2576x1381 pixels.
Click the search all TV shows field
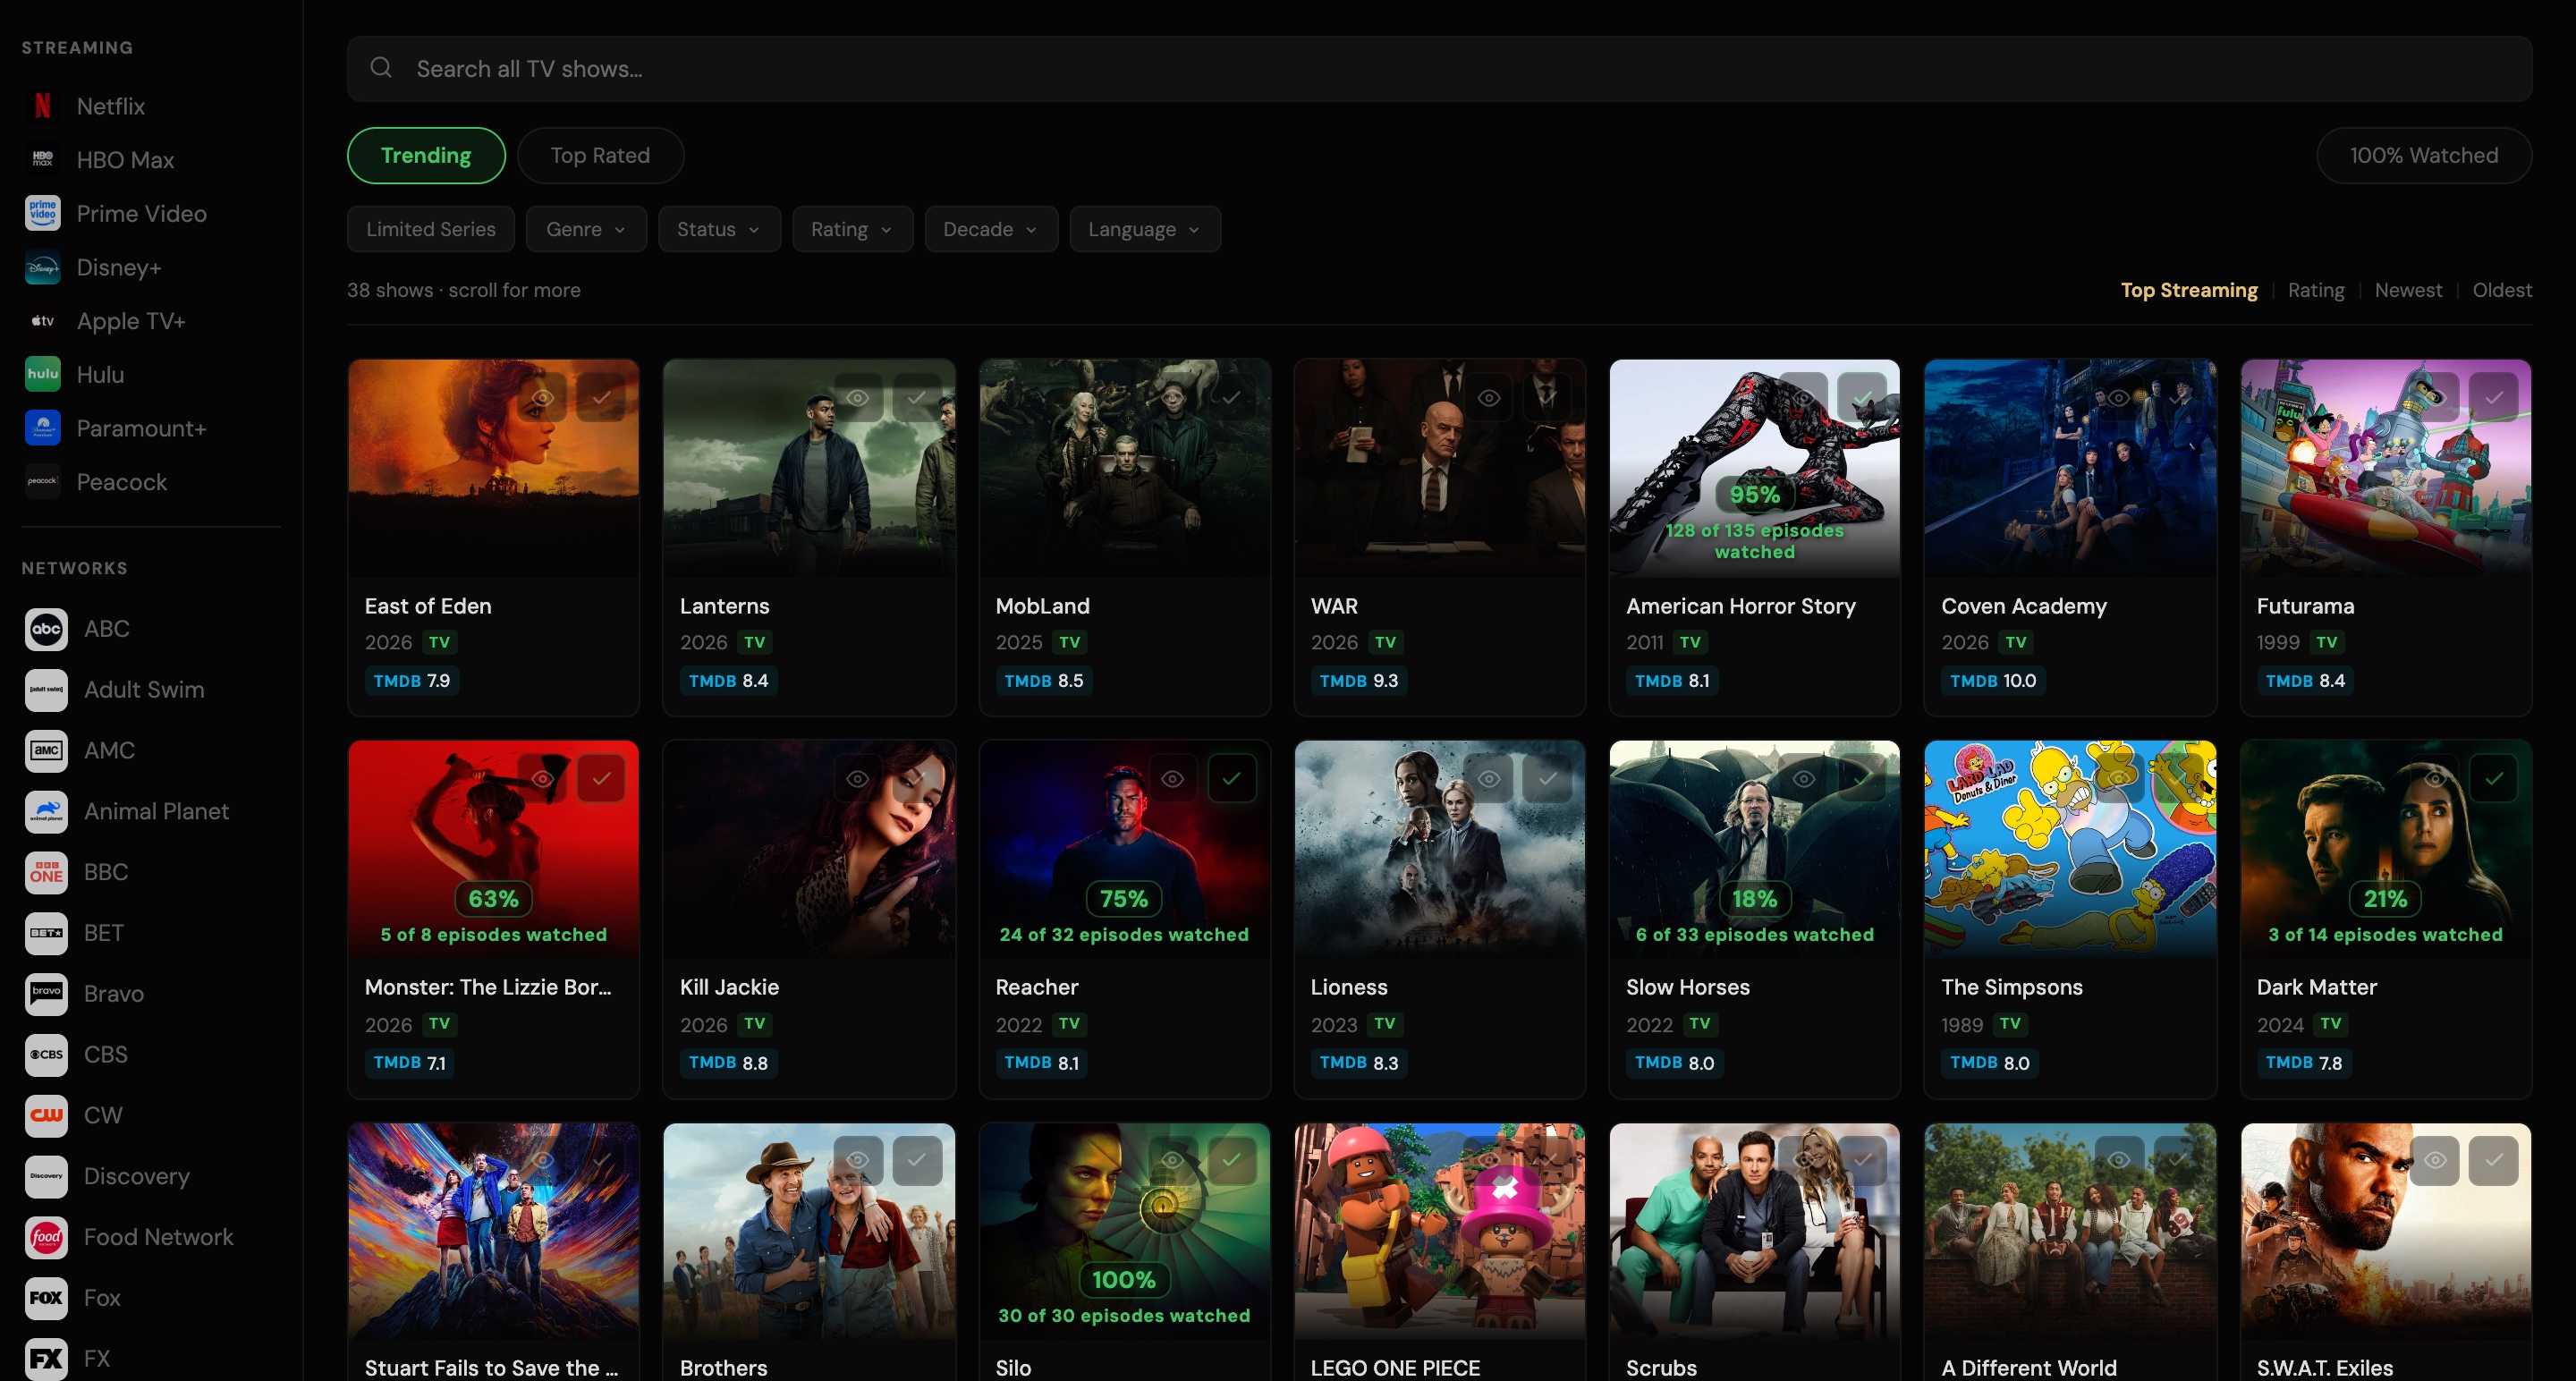[x=1440, y=68]
